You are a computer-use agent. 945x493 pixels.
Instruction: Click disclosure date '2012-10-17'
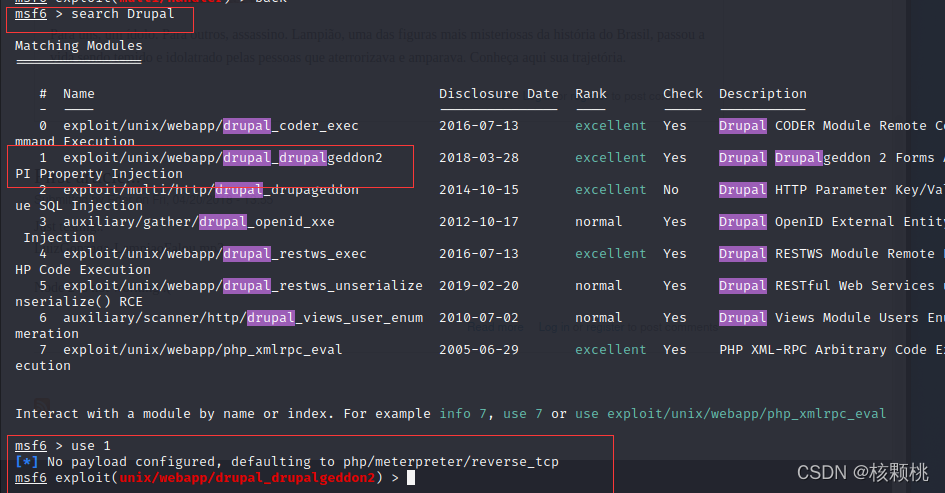coord(479,222)
